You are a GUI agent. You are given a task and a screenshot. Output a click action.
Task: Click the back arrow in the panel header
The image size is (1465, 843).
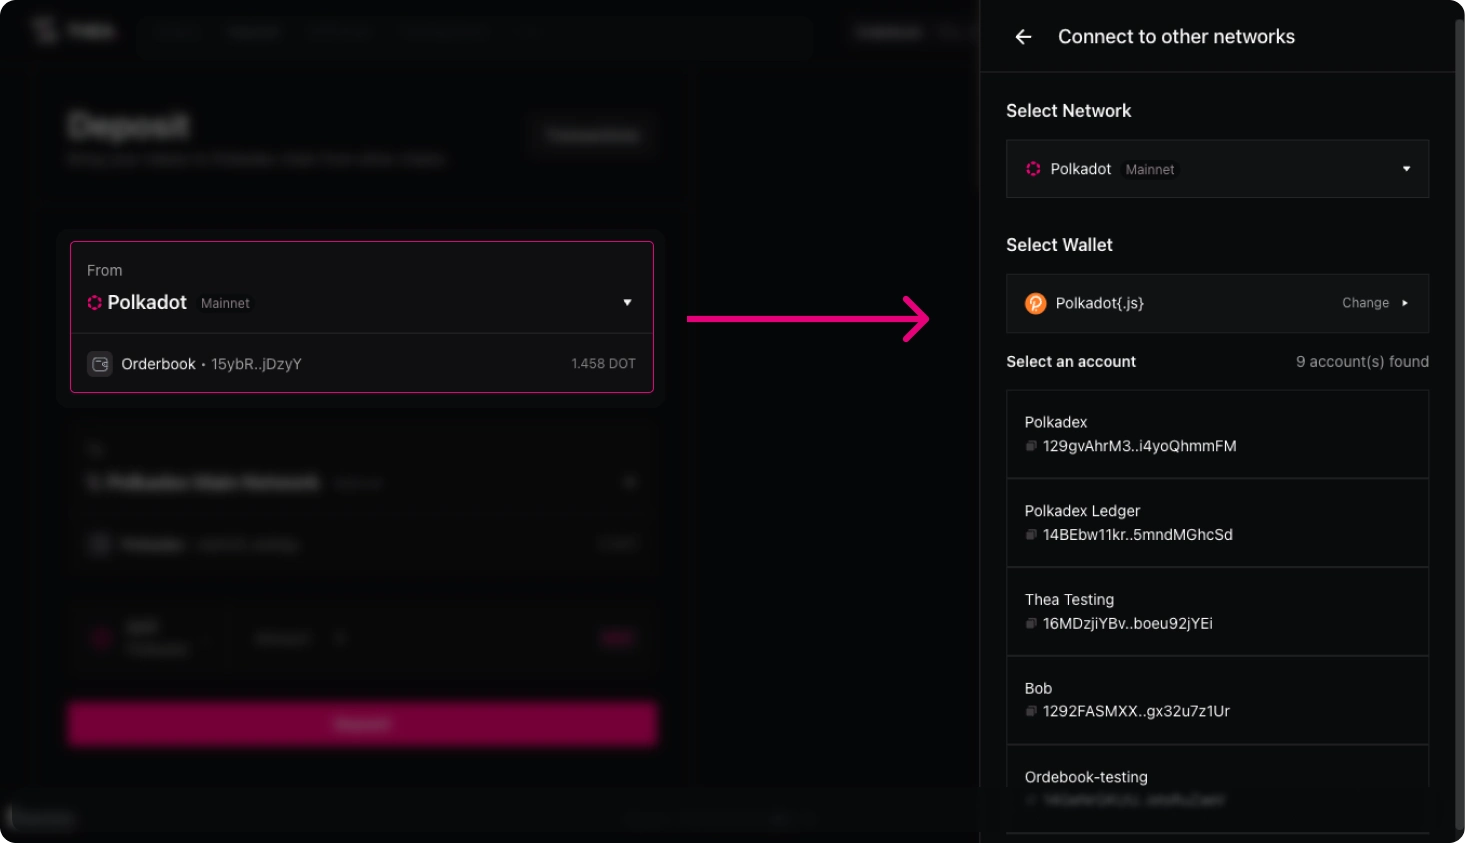point(1023,37)
